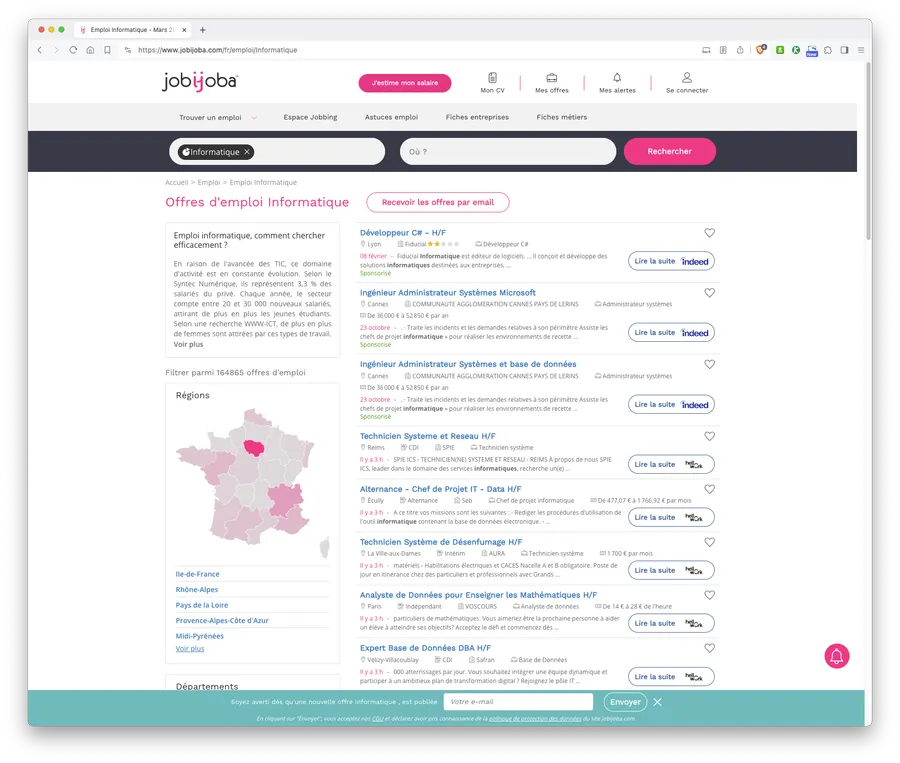900x763 pixels.
Task: Toggle browser sidebar panel icon
Action: coord(844,50)
